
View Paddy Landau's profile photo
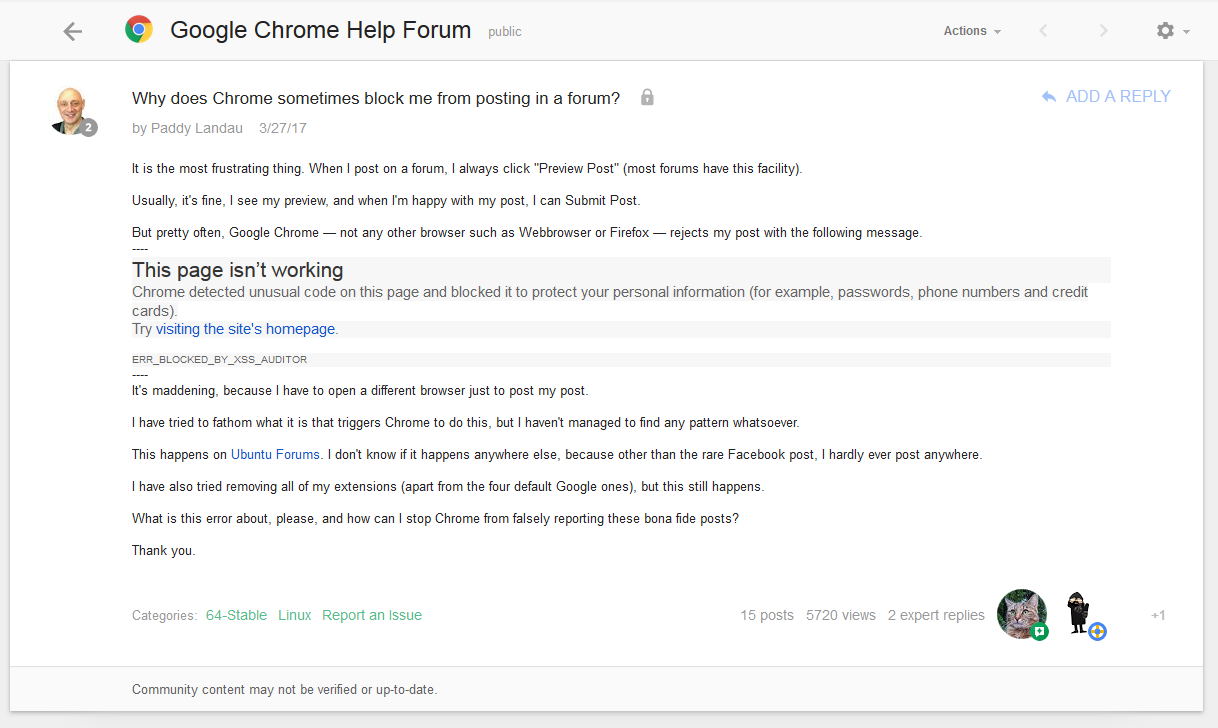[x=70, y=110]
